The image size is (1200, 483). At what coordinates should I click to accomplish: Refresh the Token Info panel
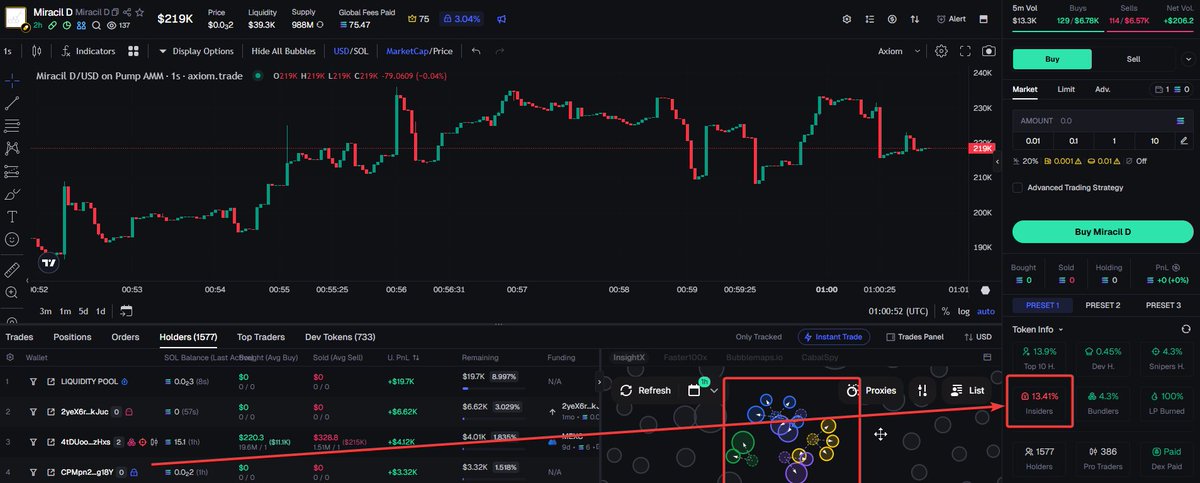click(x=1186, y=329)
